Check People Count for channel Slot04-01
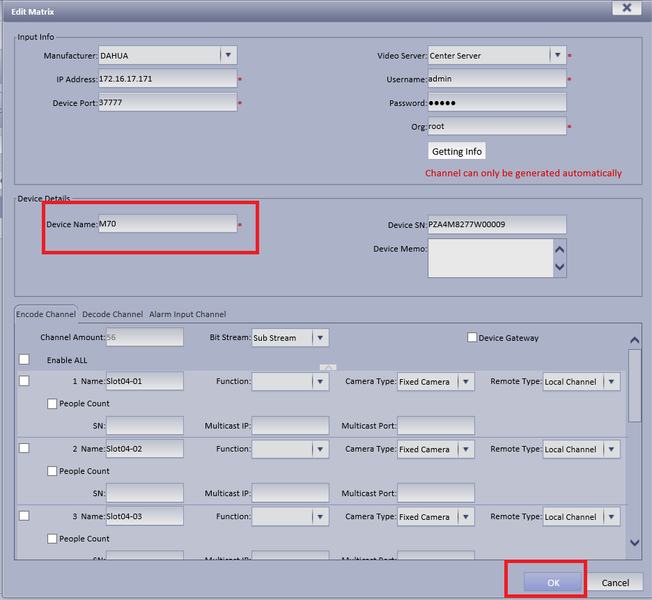The image size is (652, 600). 52,403
